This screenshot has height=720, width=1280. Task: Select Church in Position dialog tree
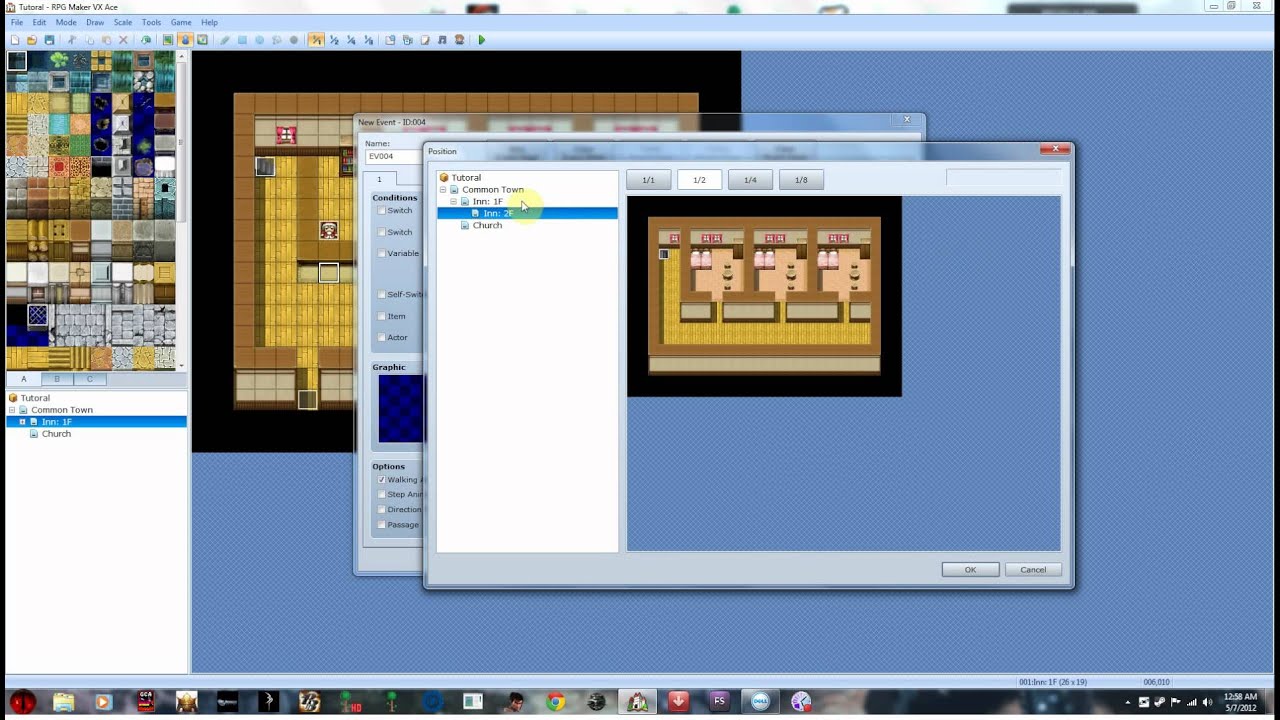point(487,226)
